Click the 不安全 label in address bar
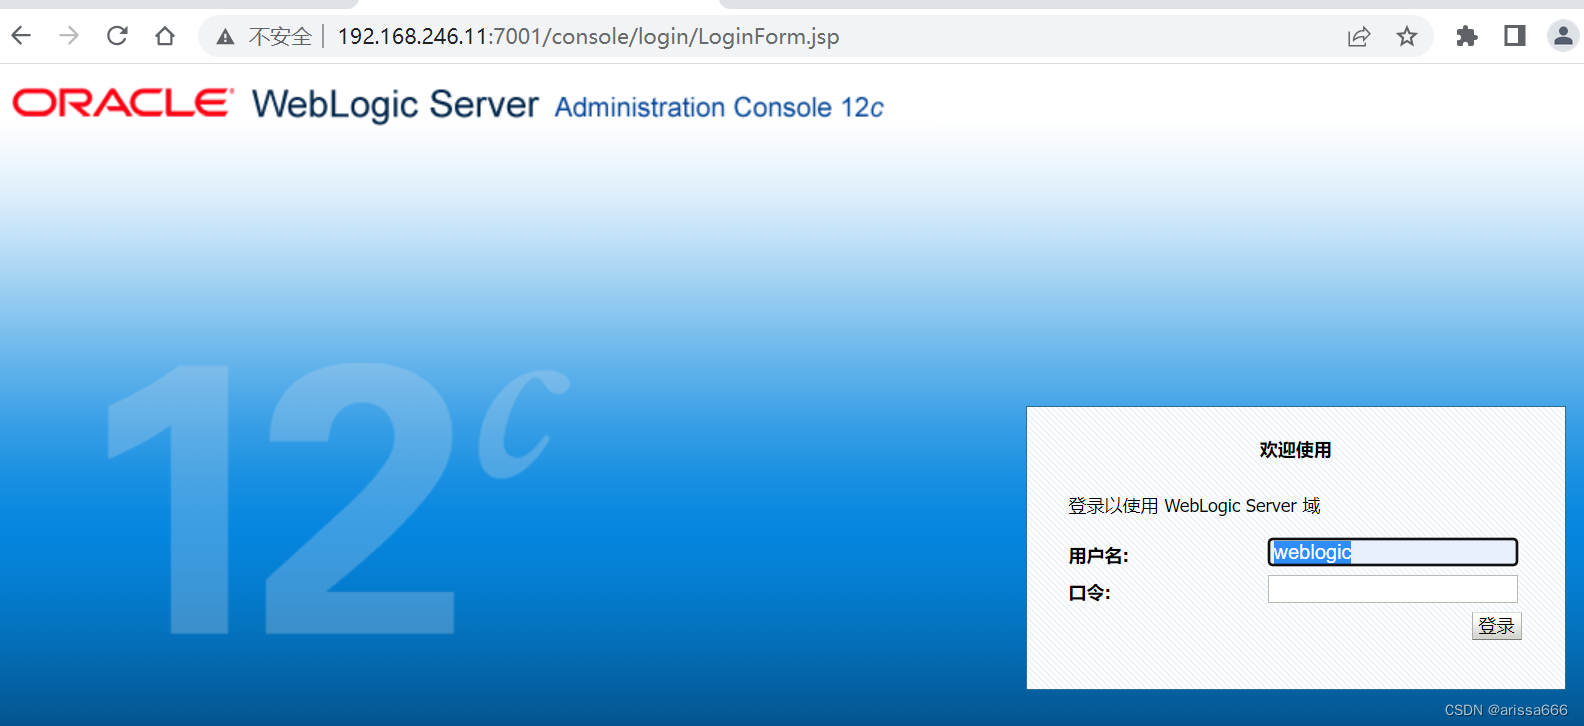1584x726 pixels. (x=280, y=37)
